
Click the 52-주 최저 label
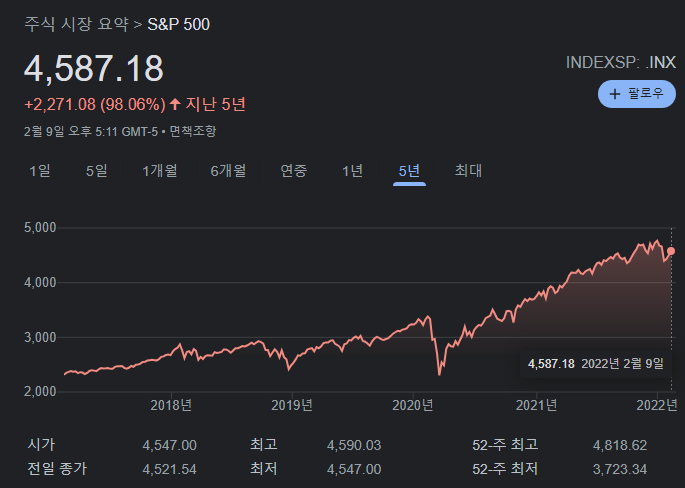point(505,469)
